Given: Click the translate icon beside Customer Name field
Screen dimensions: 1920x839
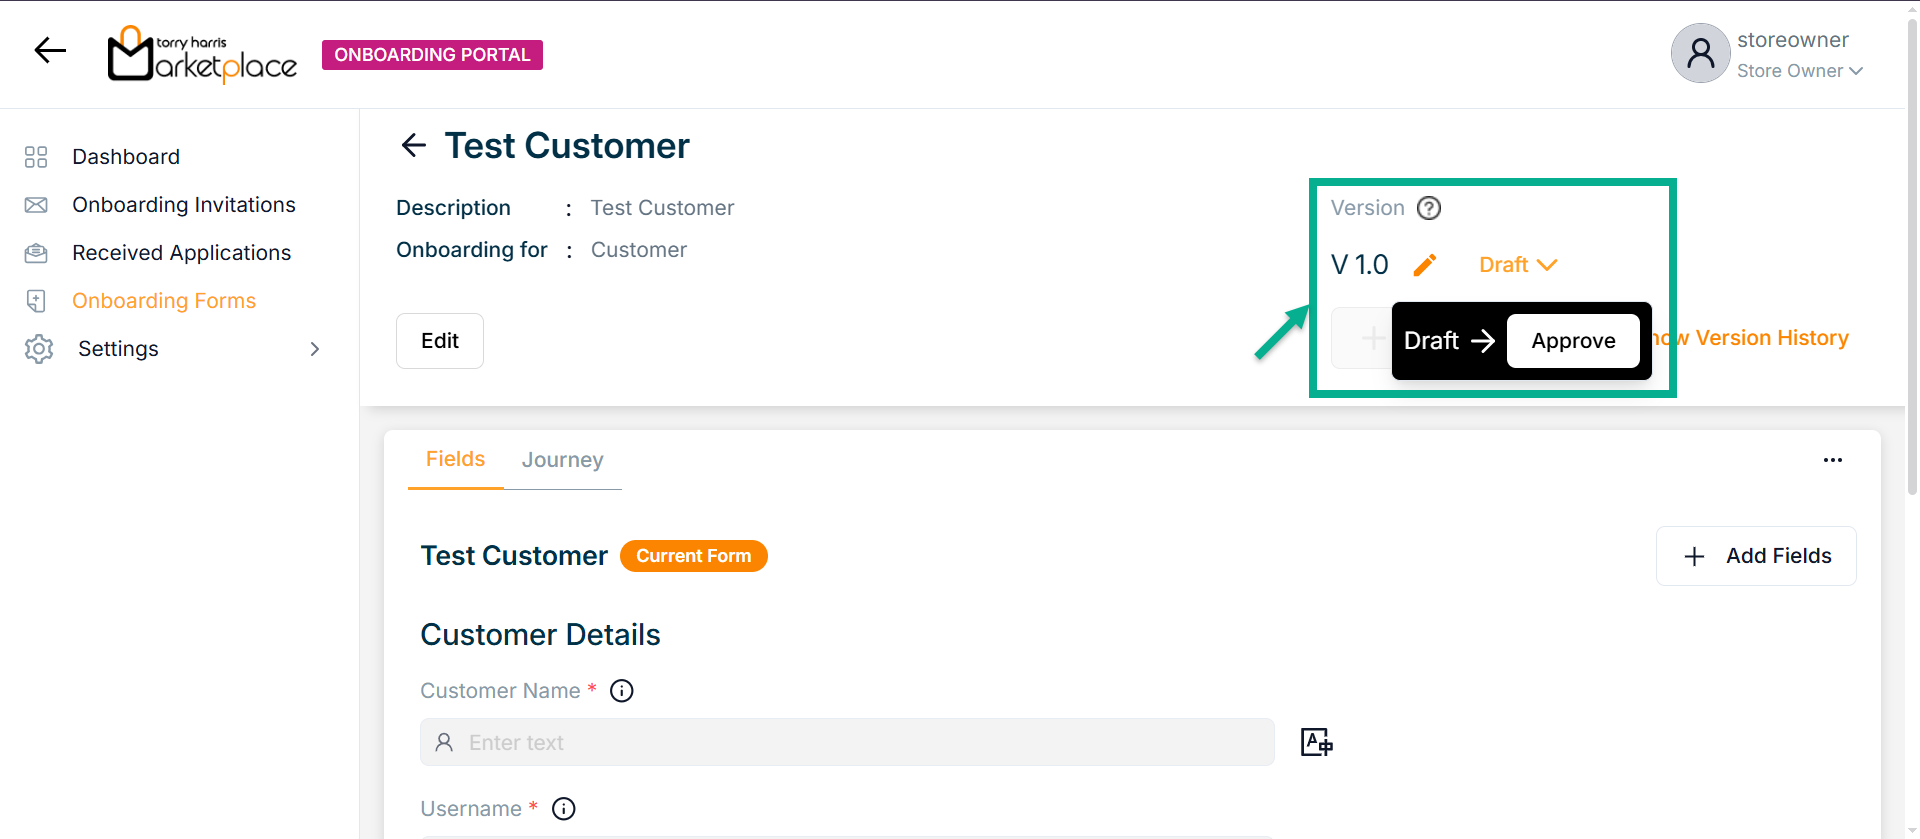Looking at the screenshot, I should tap(1316, 742).
